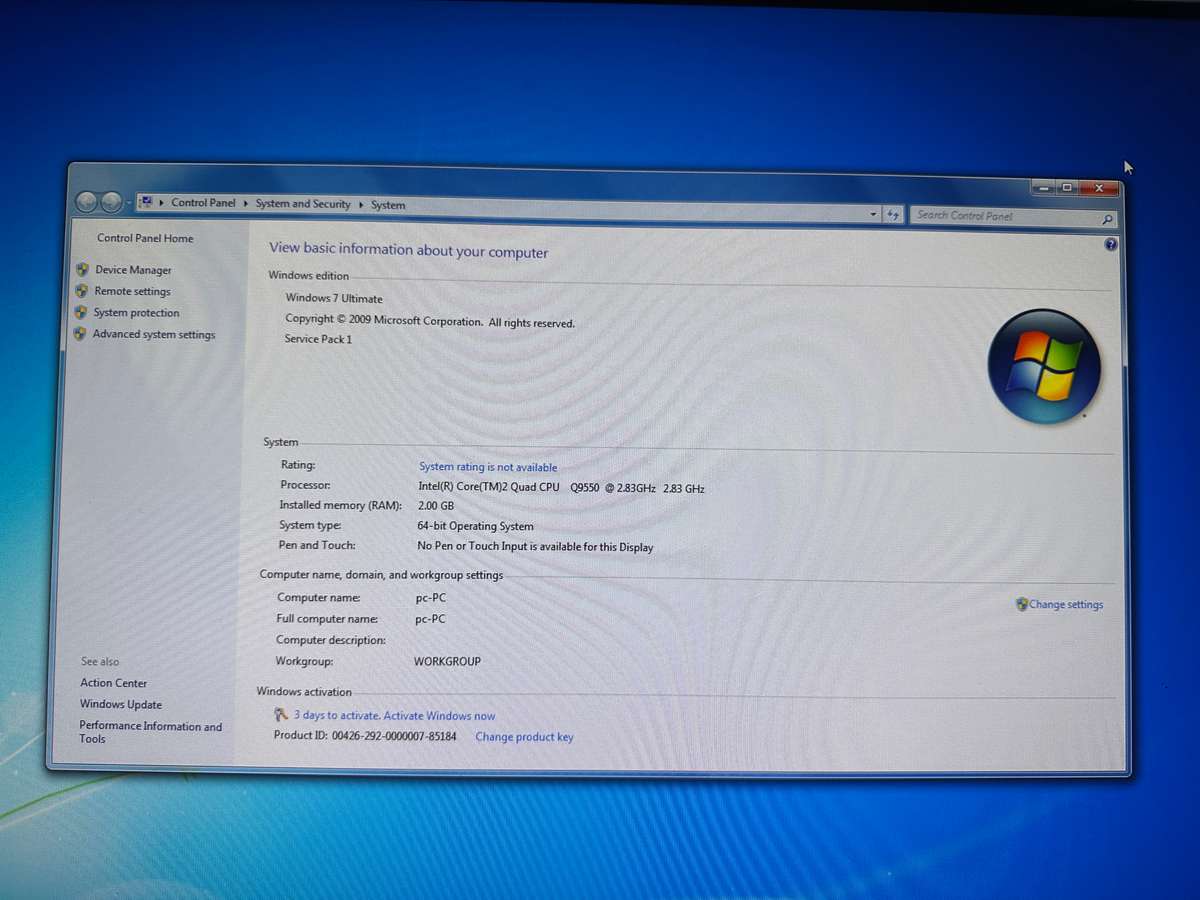Screen dimensions: 1200x900
Task: Open Change product key
Action: pos(524,737)
